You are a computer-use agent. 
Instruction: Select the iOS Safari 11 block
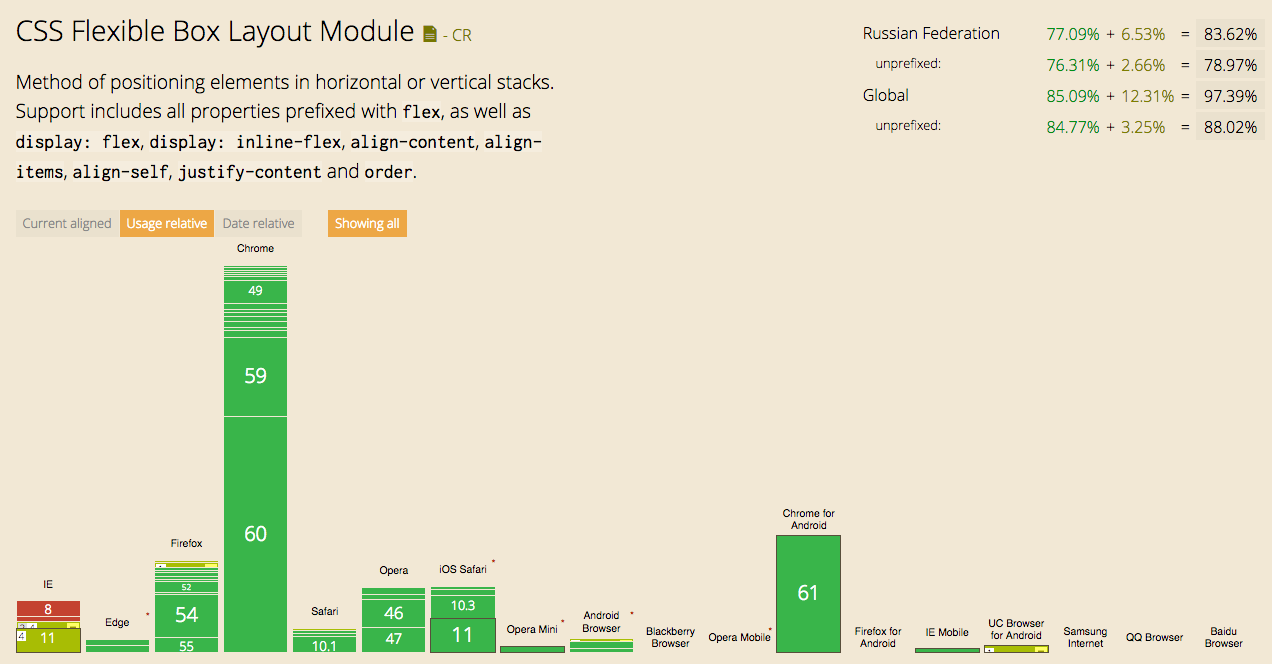click(462, 635)
